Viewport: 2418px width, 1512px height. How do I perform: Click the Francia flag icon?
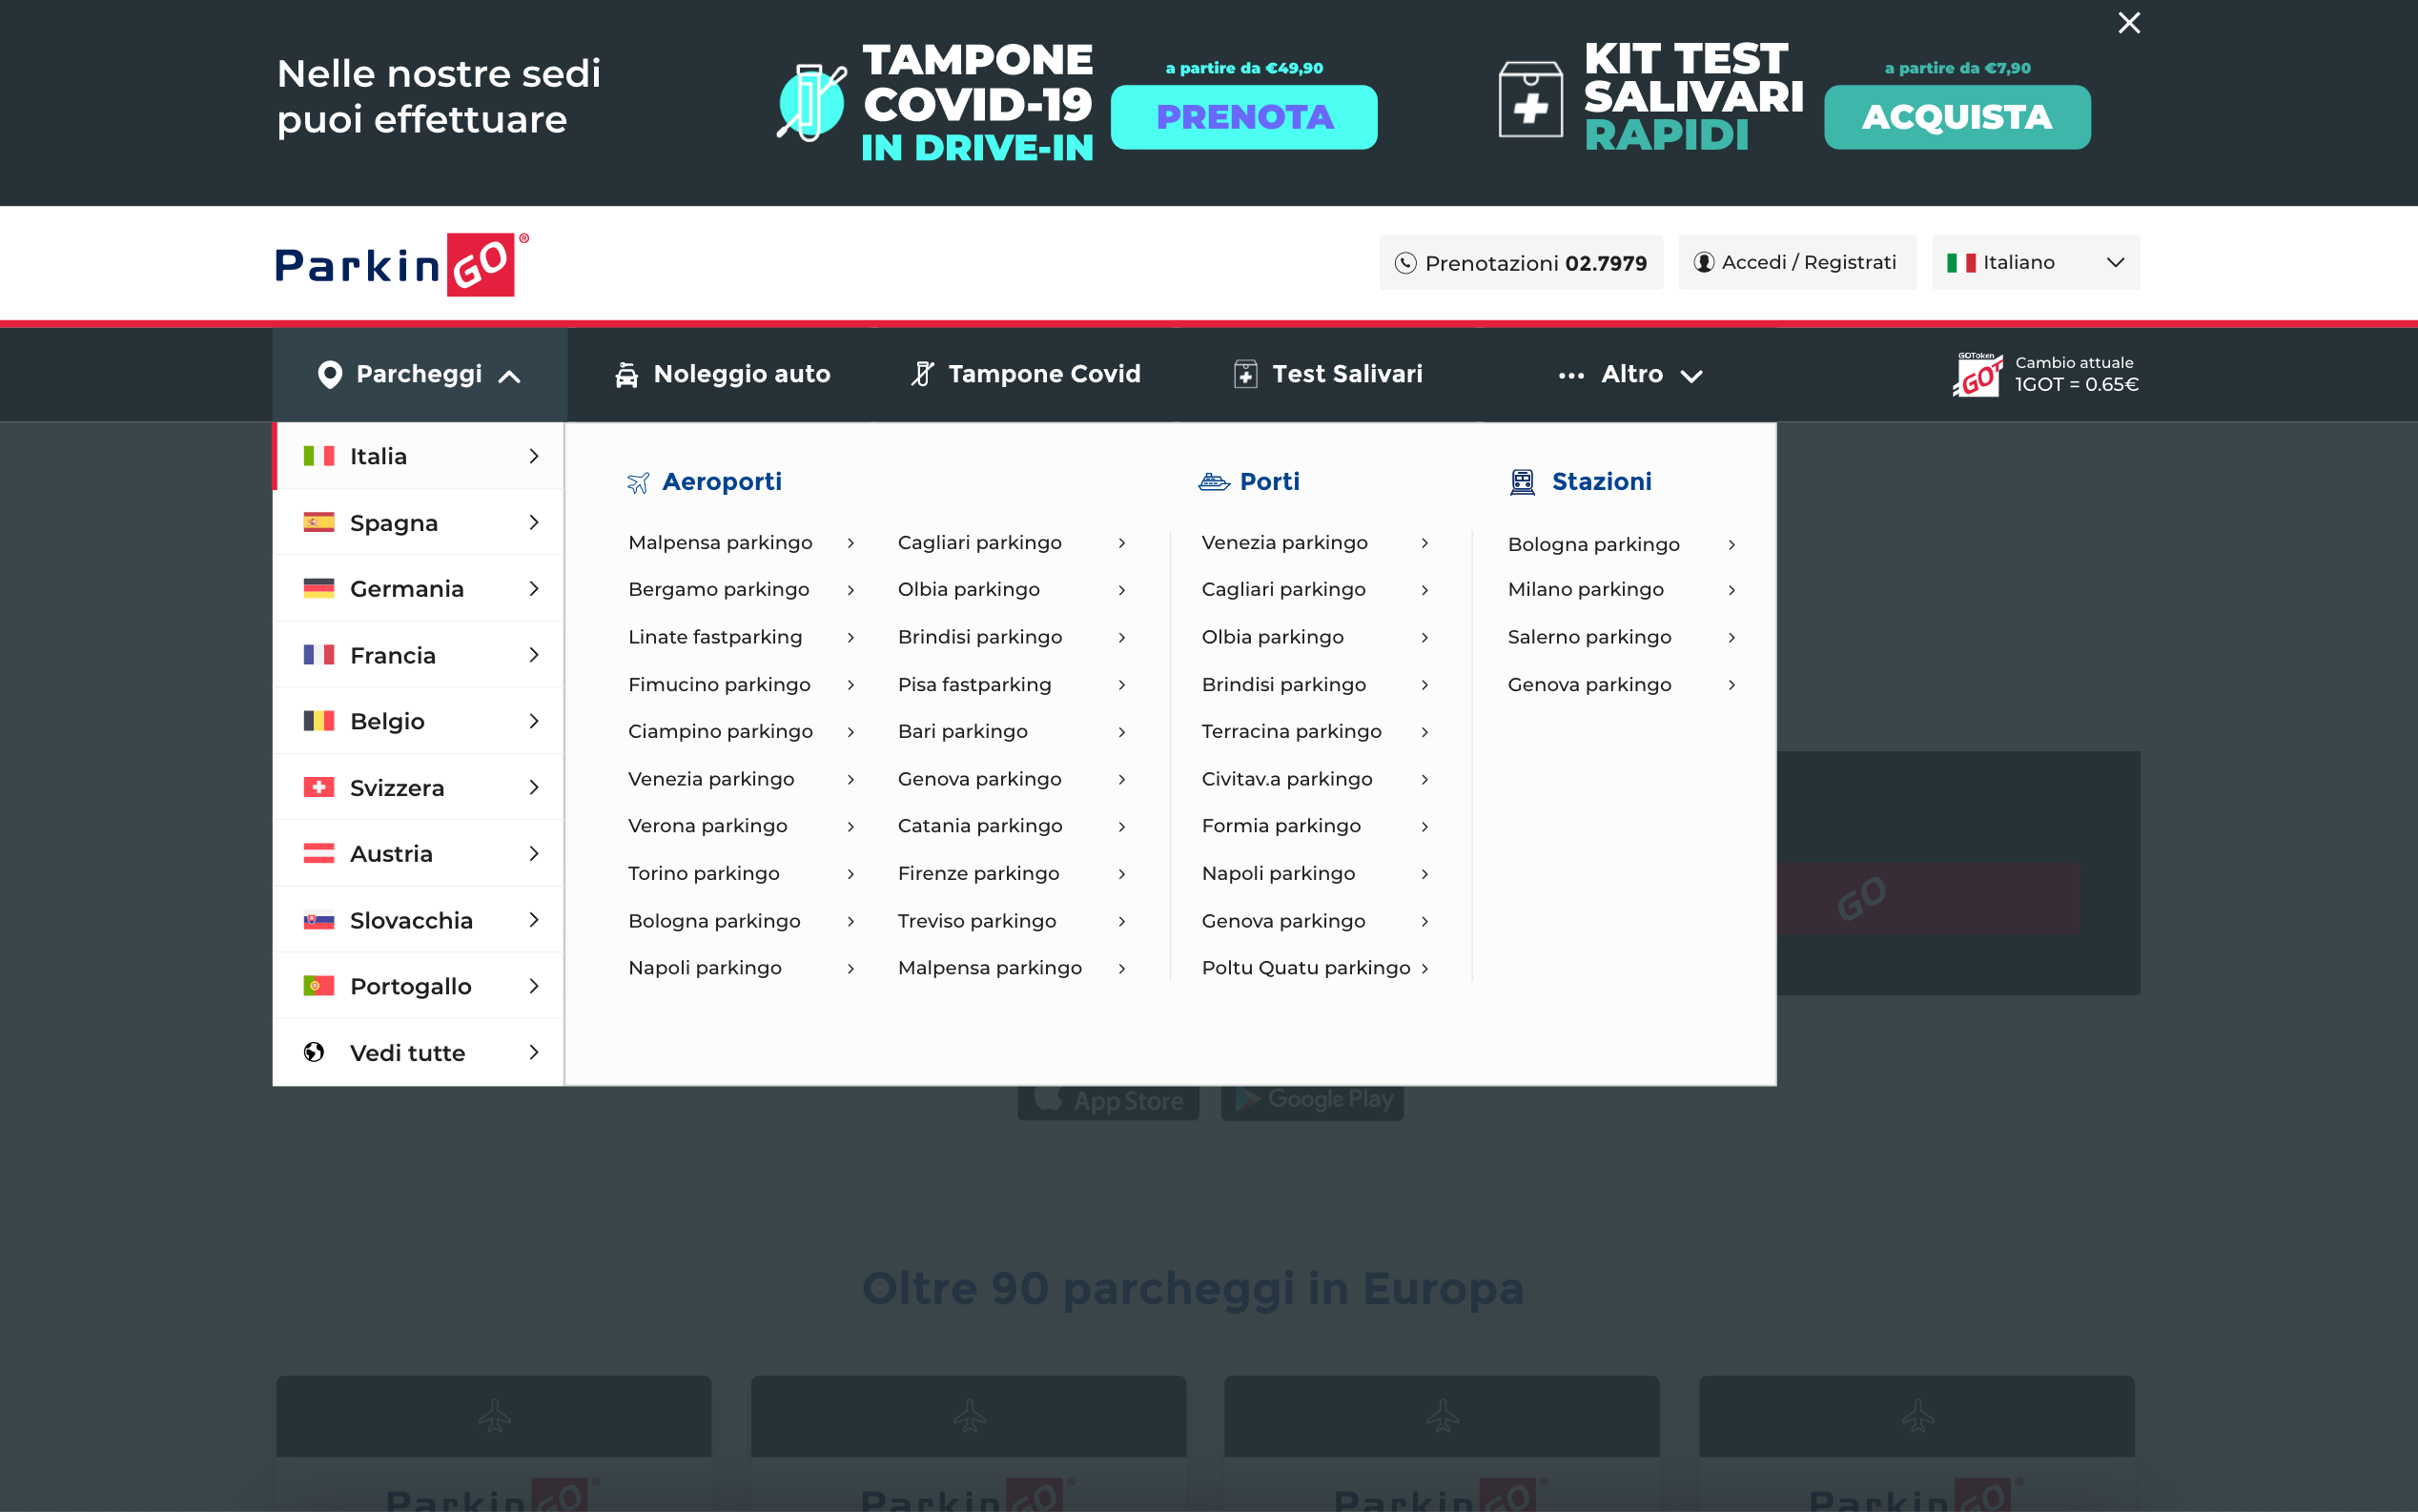pos(319,655)
